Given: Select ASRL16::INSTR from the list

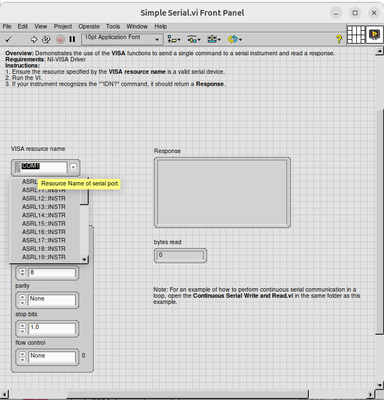Looking at the screenshot, I should (44, 232).
